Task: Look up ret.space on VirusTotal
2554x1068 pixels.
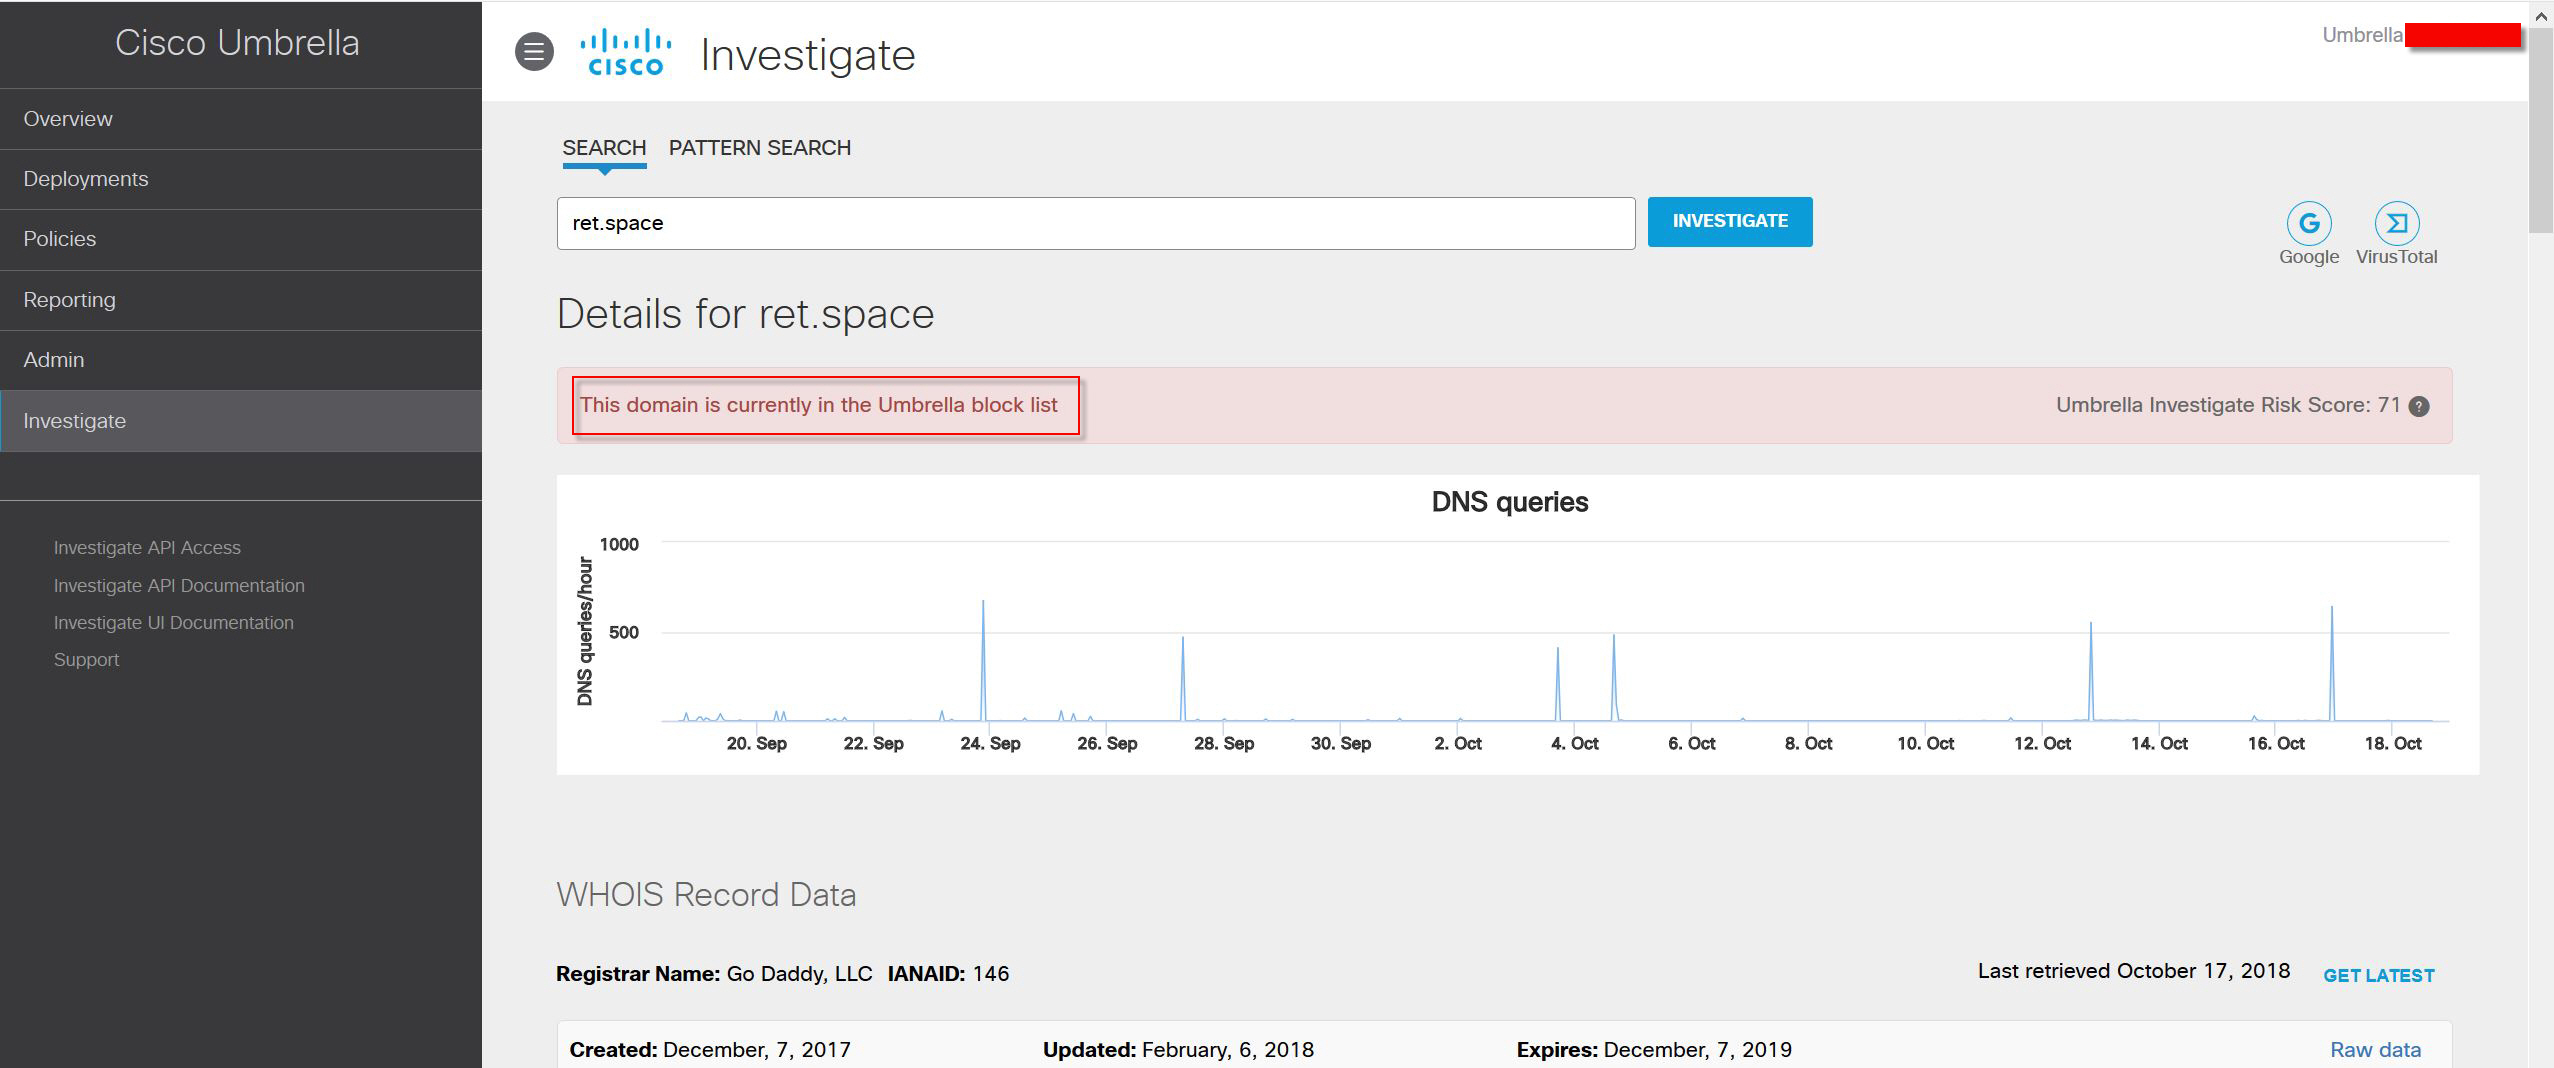Action: 2395,224
